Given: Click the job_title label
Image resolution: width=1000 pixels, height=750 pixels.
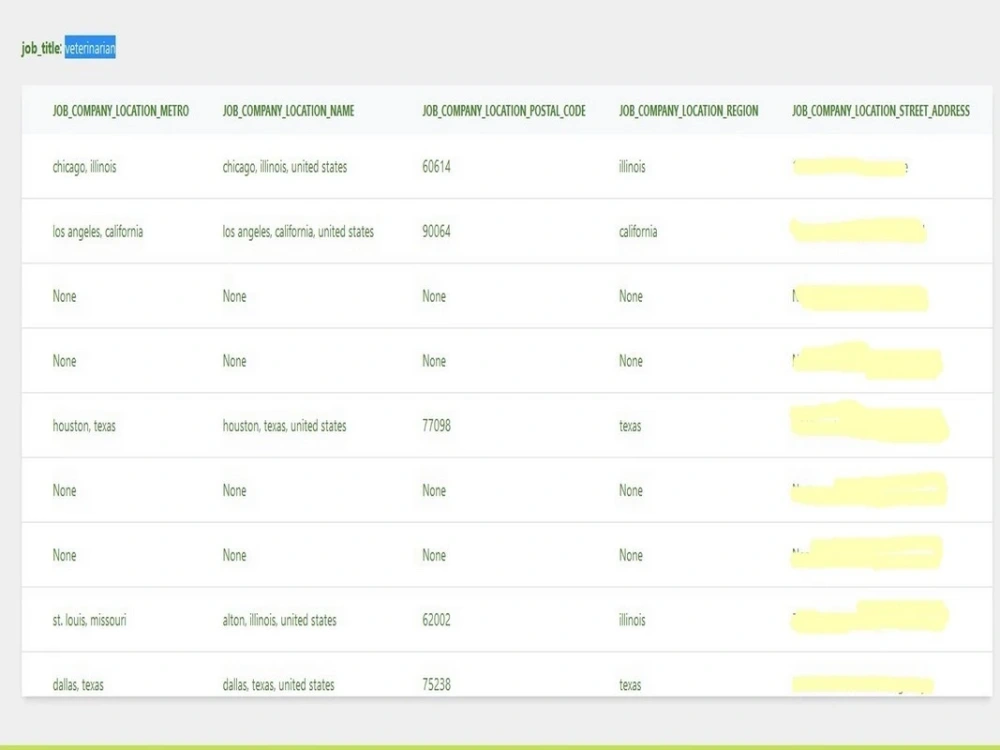Looking at the screenshot, I should tap(41, 48).
